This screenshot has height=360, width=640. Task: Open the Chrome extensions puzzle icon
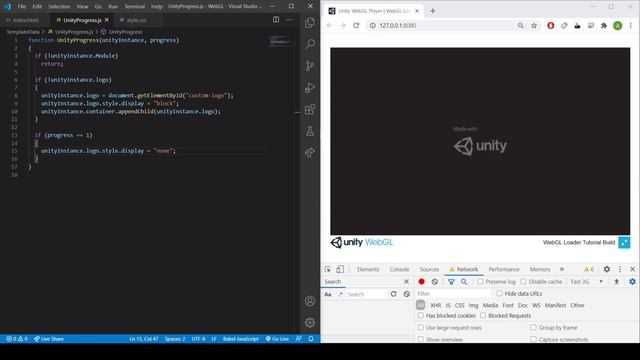(x=604, y=25)
